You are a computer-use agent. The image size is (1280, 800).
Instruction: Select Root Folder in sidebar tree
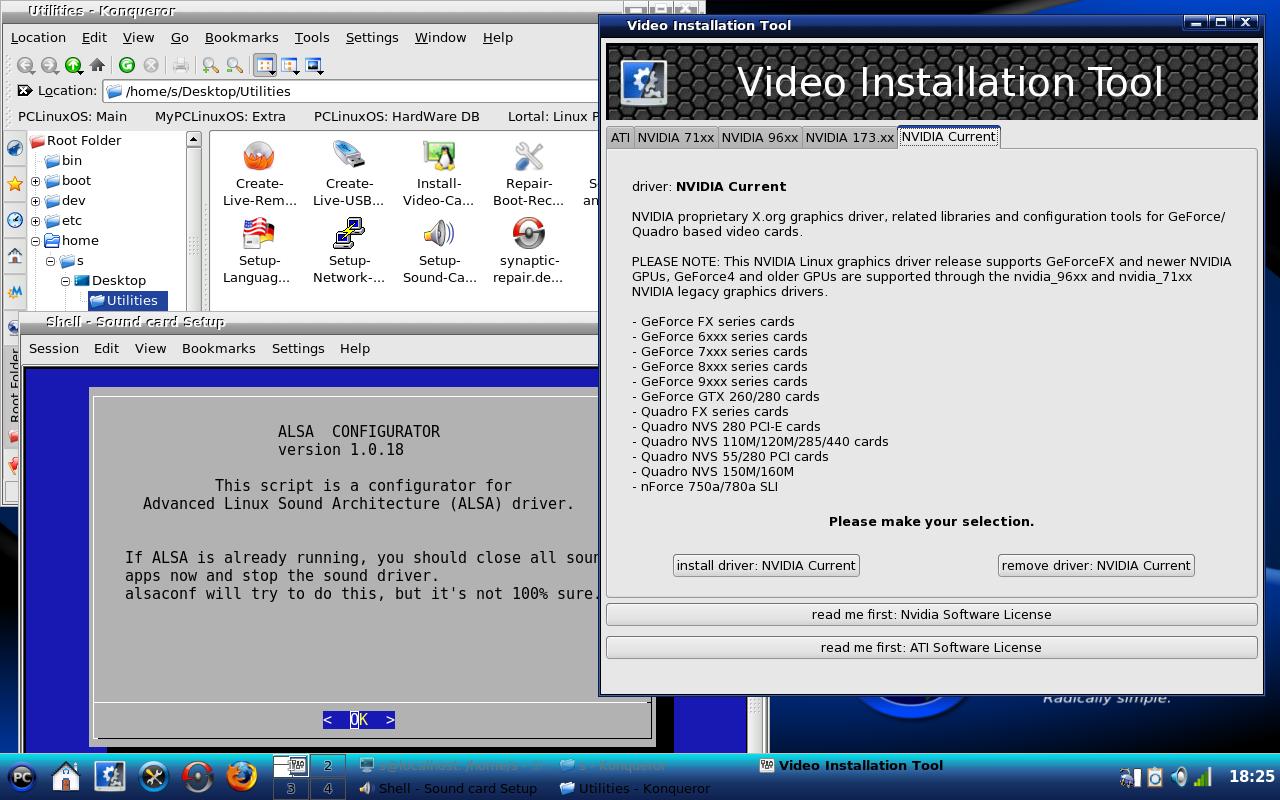click(x=84, y=141)
